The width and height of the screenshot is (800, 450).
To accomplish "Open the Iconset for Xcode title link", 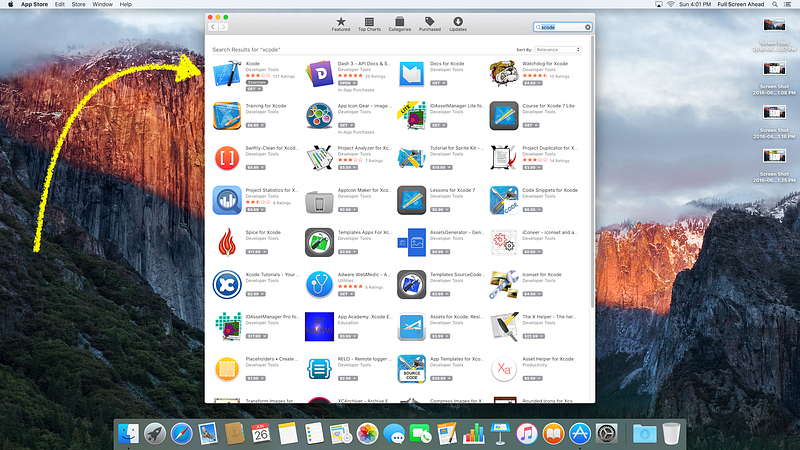I will 542,274.
